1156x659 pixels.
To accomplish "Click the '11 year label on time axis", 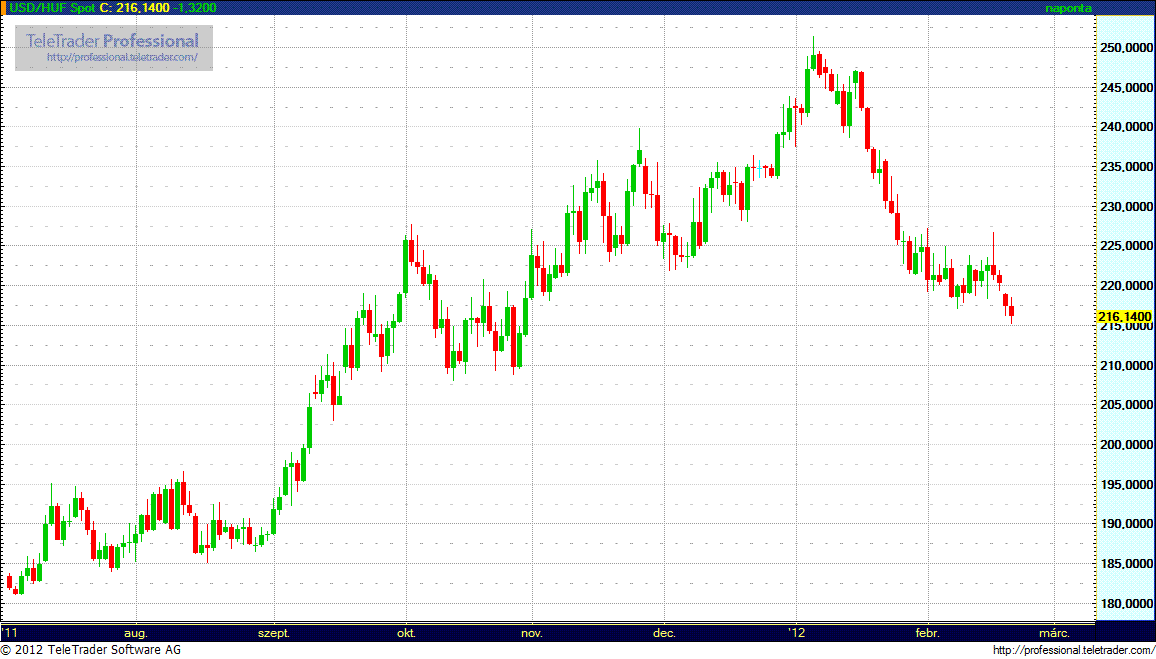I will click(10, 632).
